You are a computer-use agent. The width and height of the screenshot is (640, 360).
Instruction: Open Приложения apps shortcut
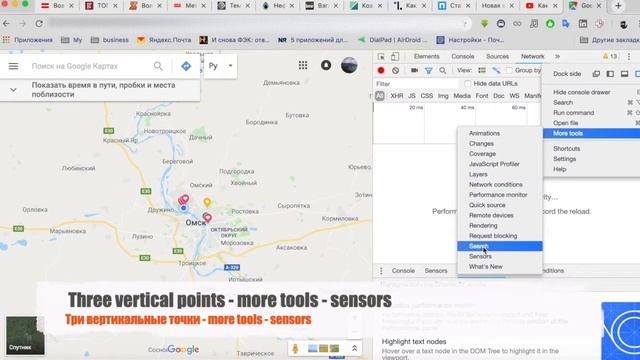coord(28,40)
